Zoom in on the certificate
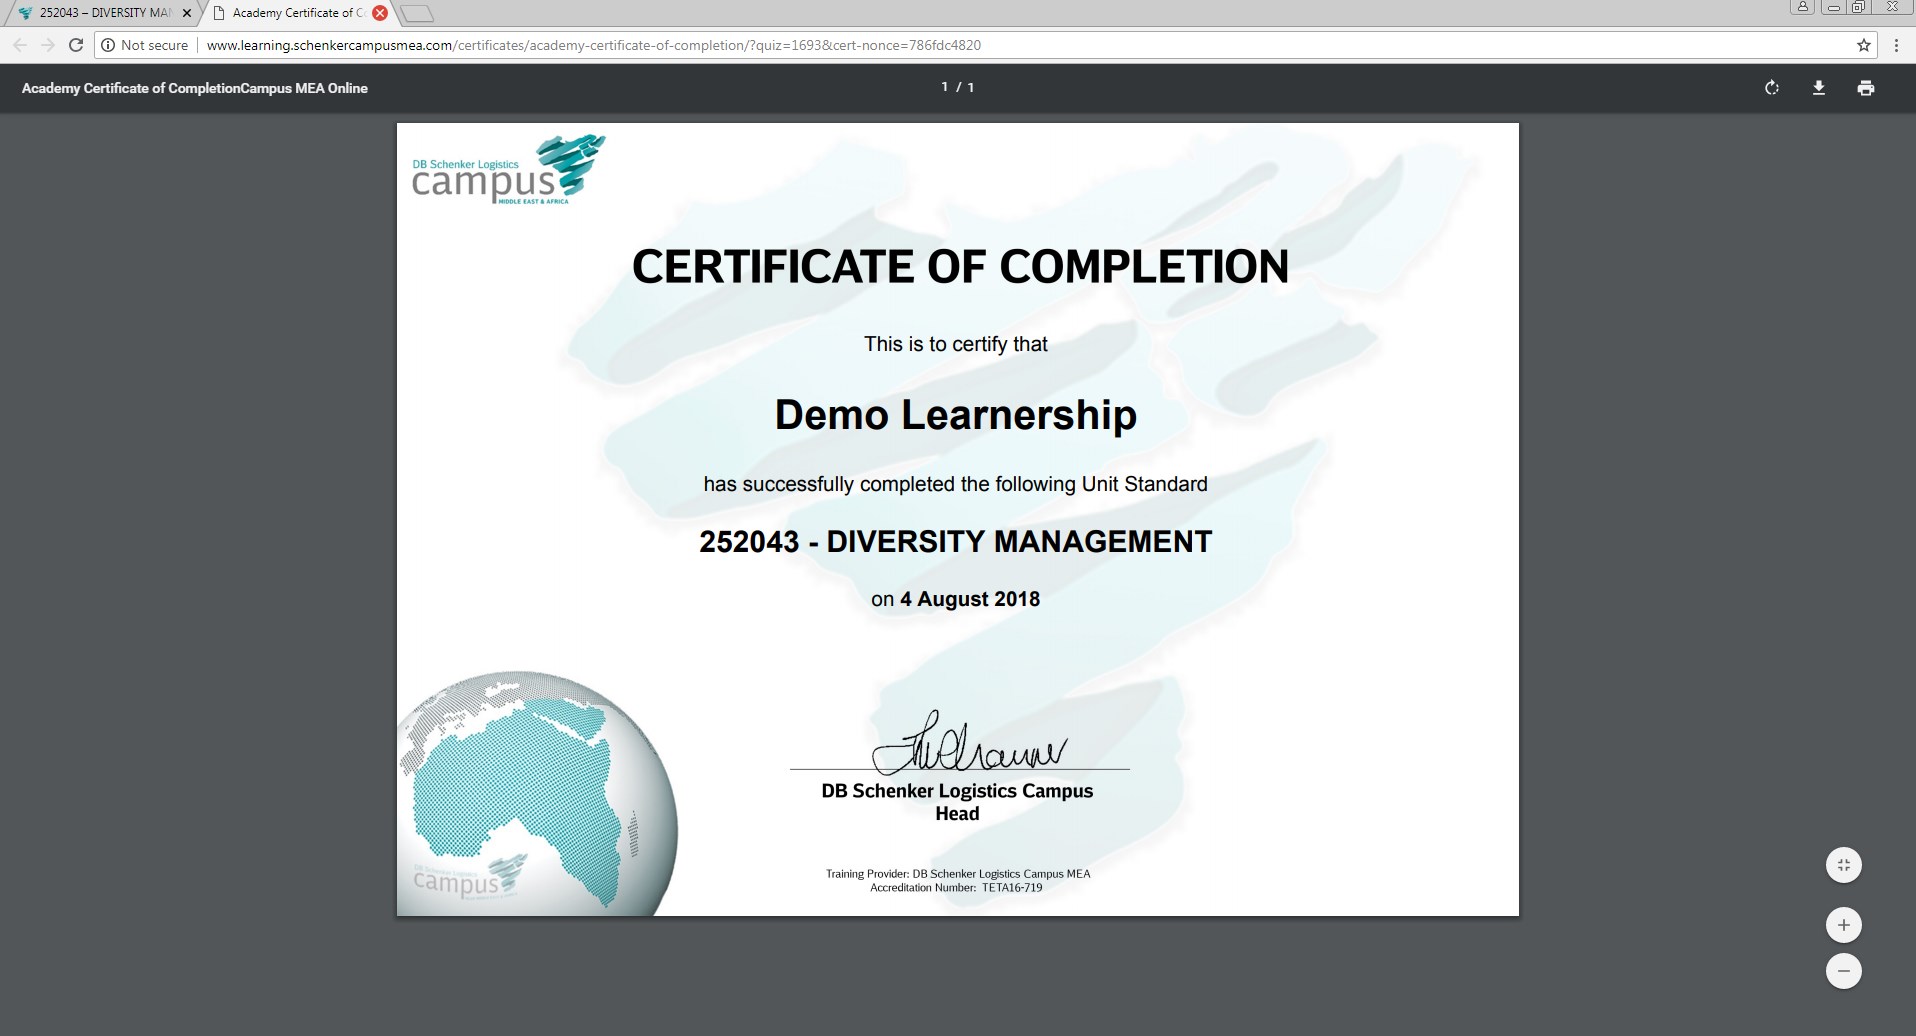 [1843, 925]
